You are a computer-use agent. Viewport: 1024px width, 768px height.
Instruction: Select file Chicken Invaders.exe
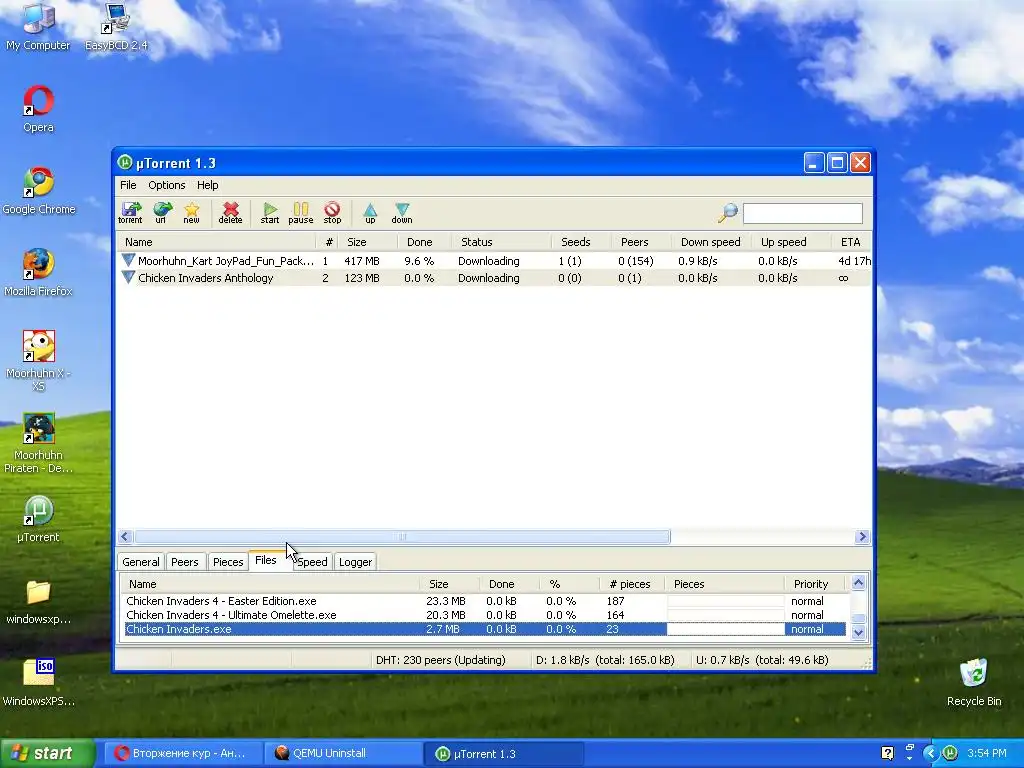(485, 630)
